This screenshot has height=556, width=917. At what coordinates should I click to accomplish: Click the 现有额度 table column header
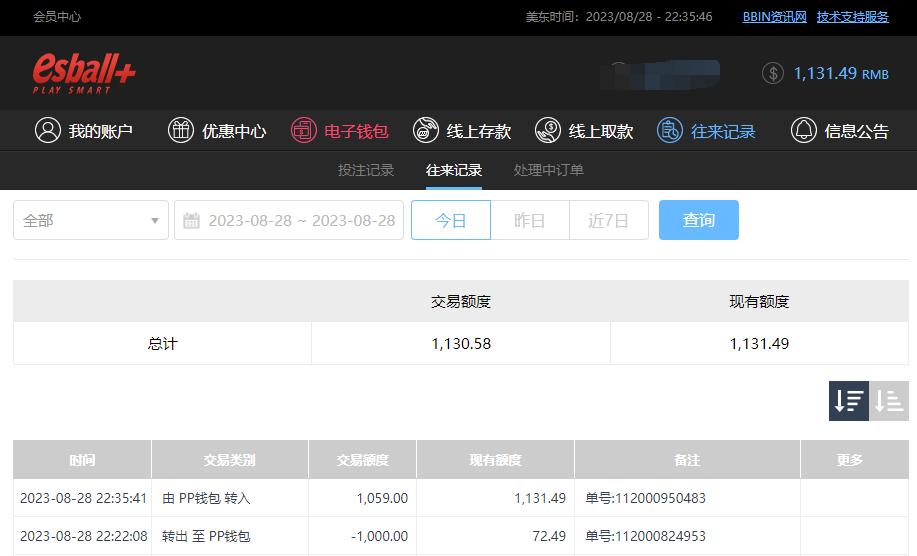click(495, 460)
